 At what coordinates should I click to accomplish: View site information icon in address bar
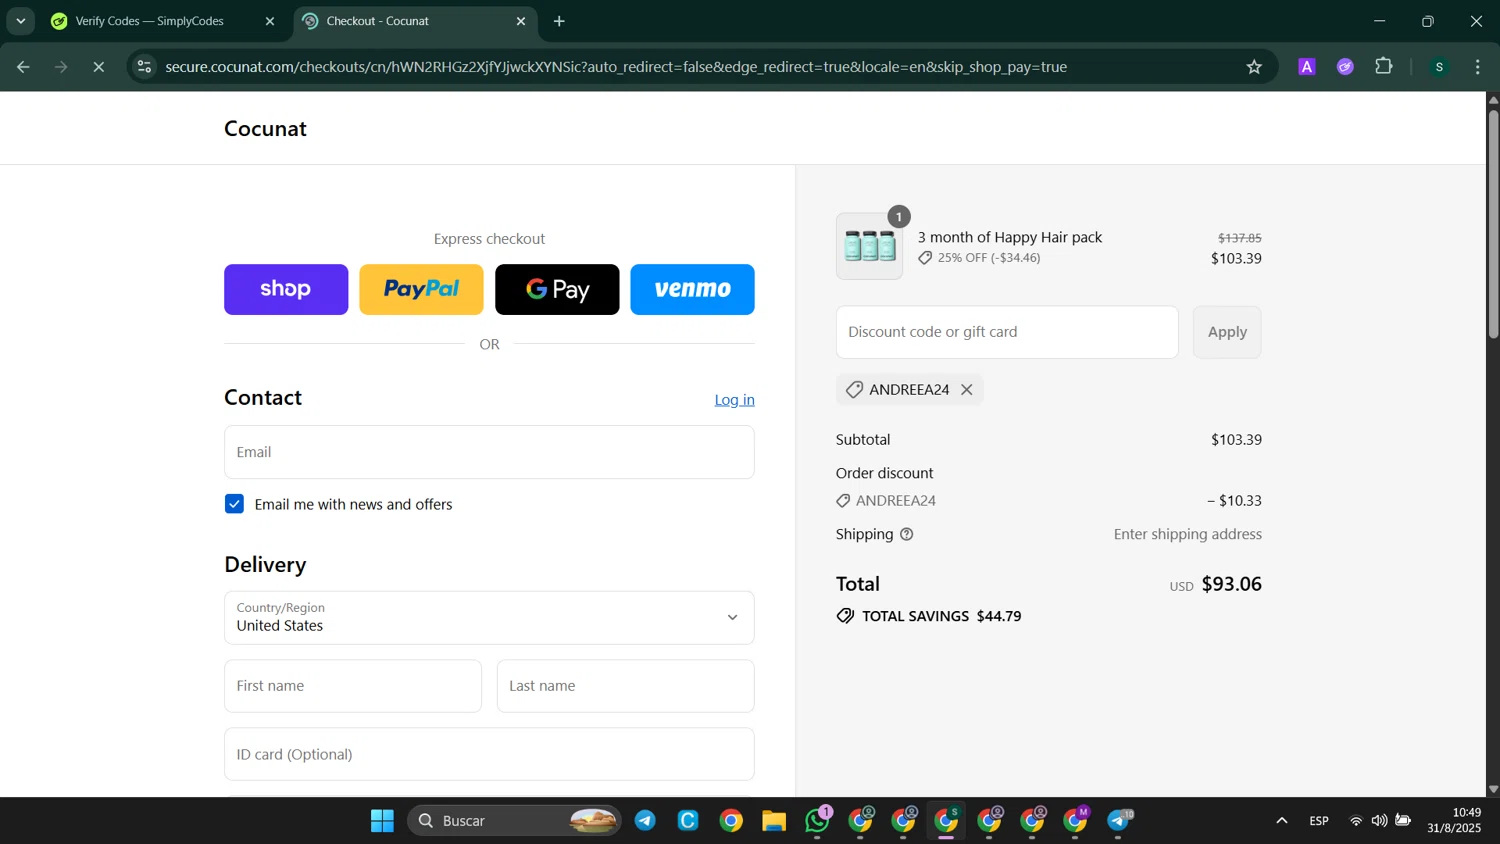pos(144,67)
